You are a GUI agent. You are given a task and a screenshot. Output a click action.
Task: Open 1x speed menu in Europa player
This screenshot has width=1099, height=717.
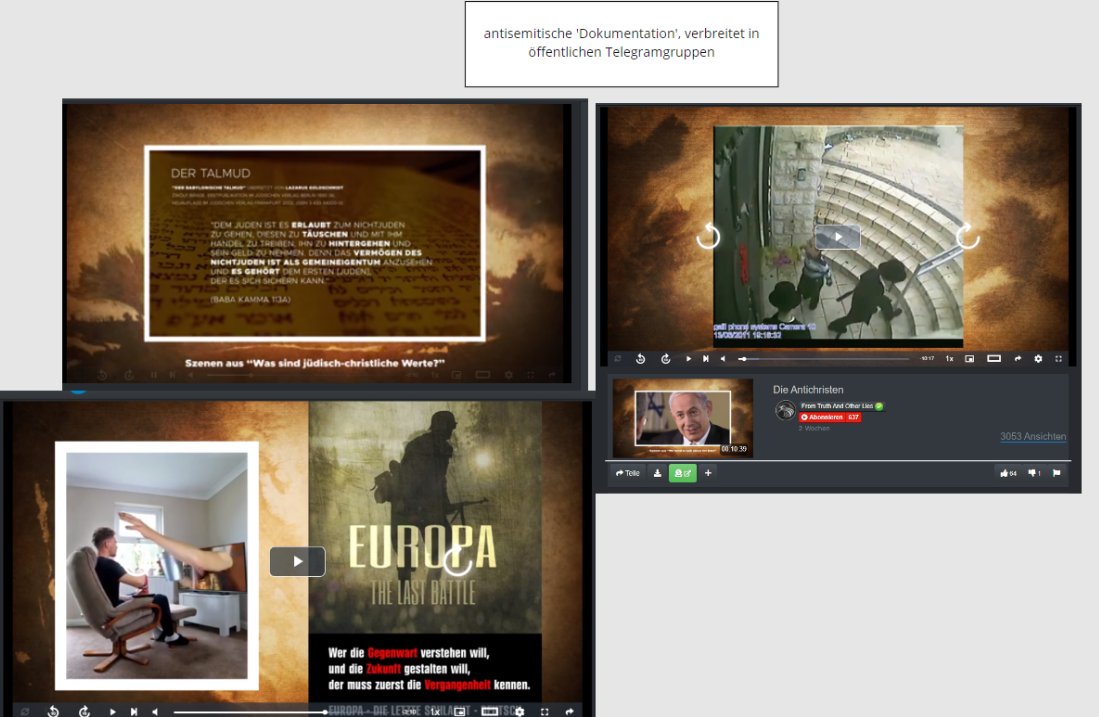[435, 711]
